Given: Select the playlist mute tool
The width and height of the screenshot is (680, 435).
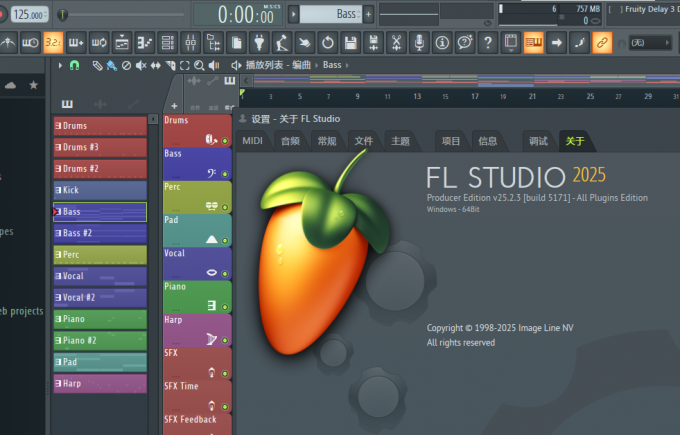Looking at the screenshot, I should (141, 65).
